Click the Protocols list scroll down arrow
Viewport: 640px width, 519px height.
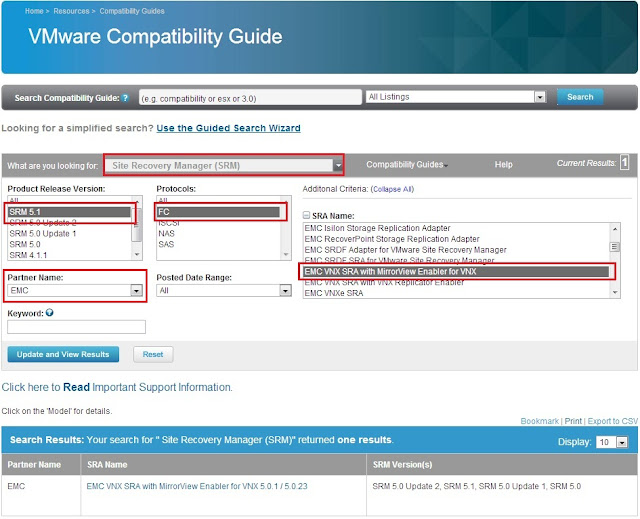[x=286, y=255]
